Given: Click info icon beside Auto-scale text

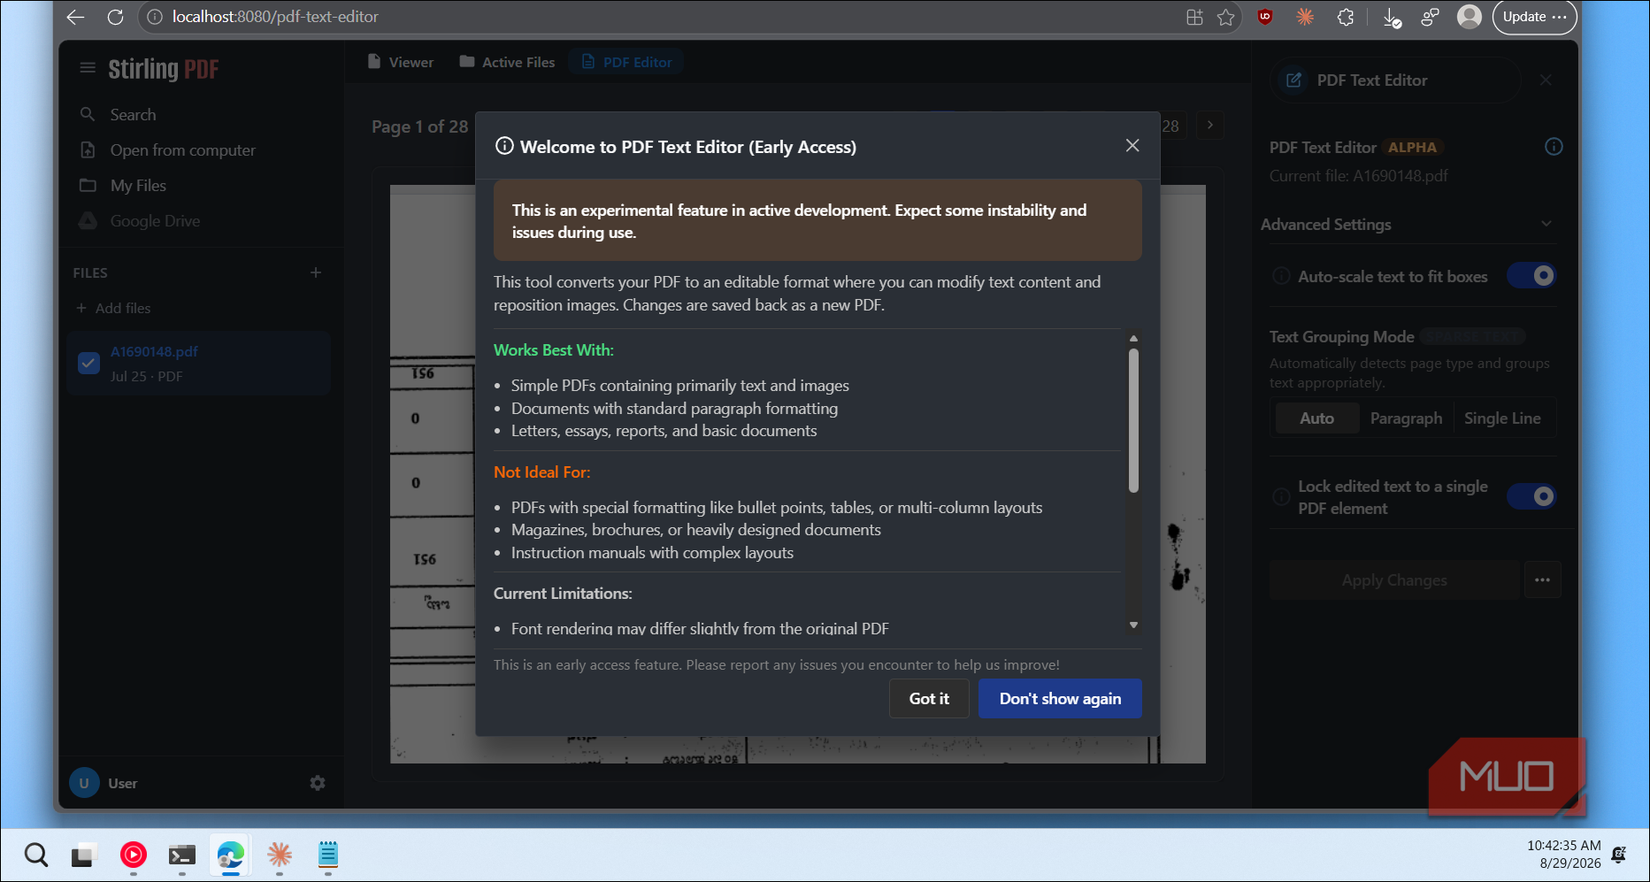Looking at the screenshot, I should [x=1280, y=276].
